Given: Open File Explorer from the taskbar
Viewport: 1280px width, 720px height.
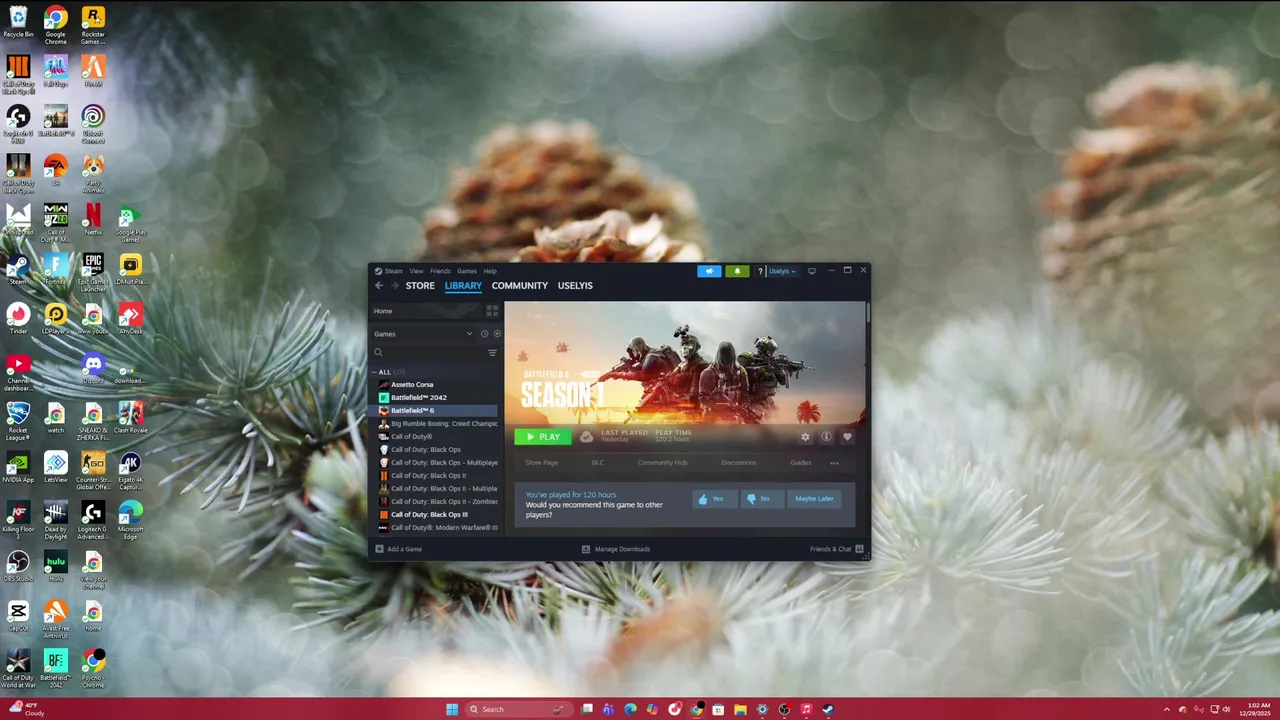Looking at the screenshot, I should tap(740, 709).
